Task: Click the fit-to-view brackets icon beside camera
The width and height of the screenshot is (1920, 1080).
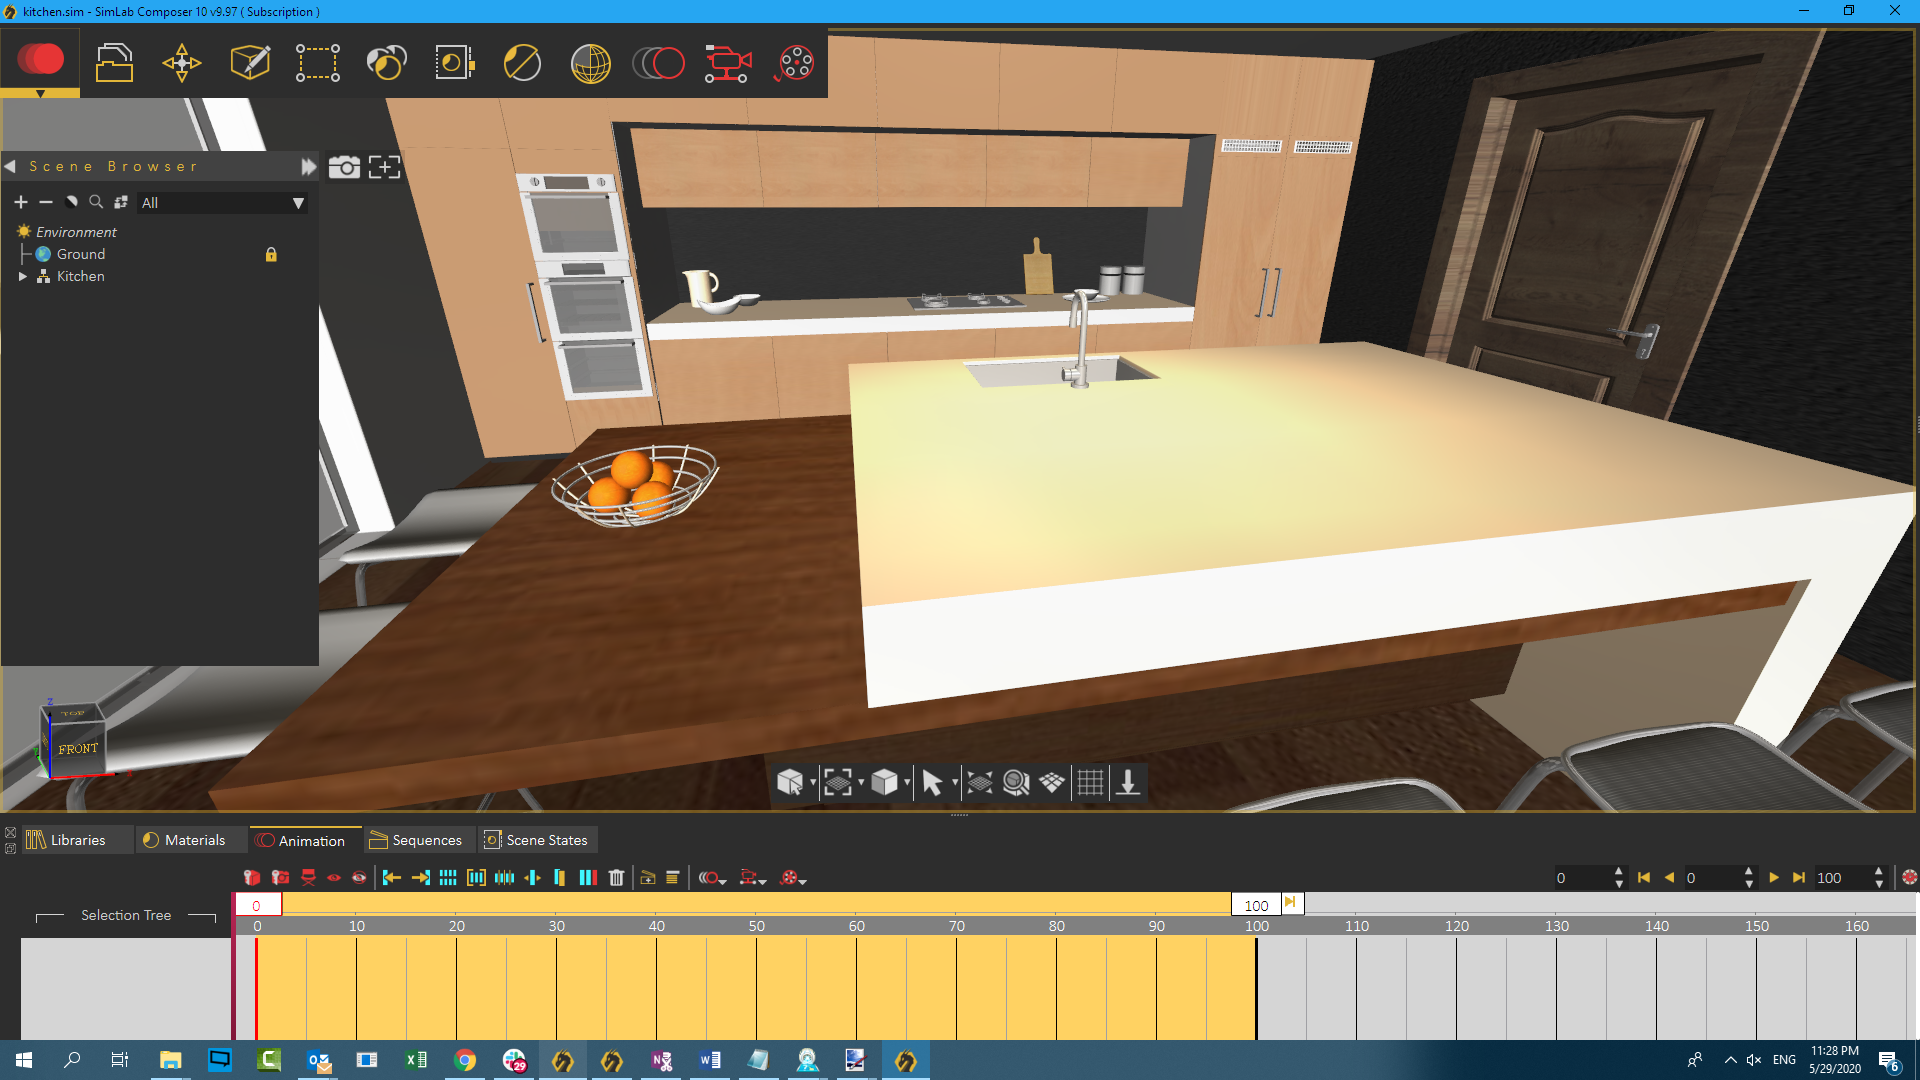Action: coord(384,167)
